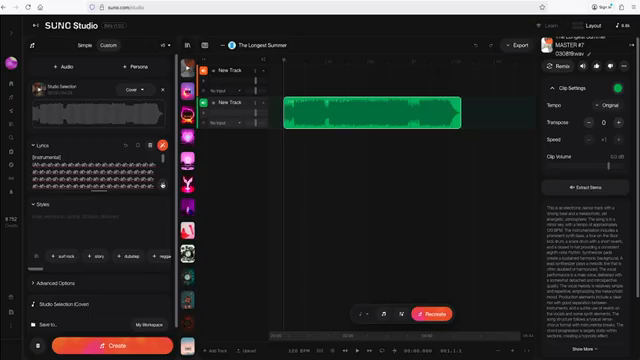Viewport: 640px width, 360px height.
Task: Open the note dropdown left of Recreate
Action: click(363, 314)
